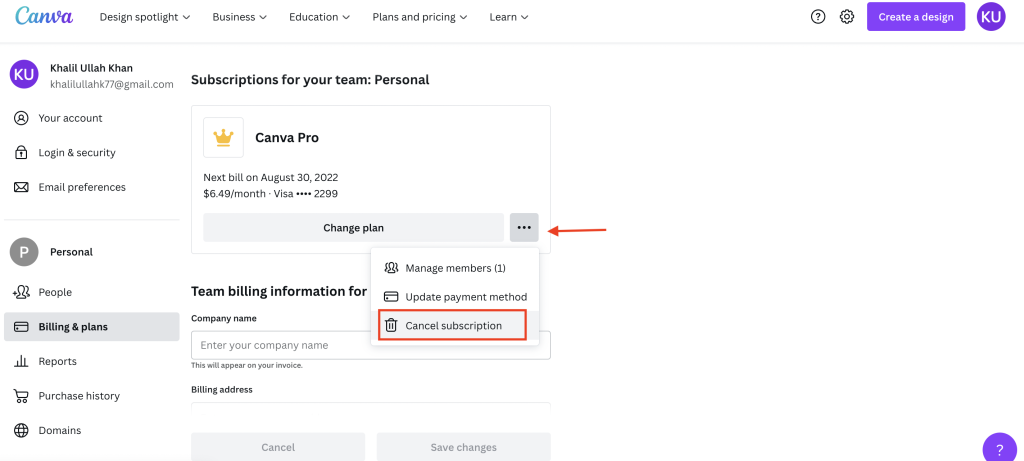Open the Plans and pricing dropdown
The image size is (1024, 461).
[420, 17]
